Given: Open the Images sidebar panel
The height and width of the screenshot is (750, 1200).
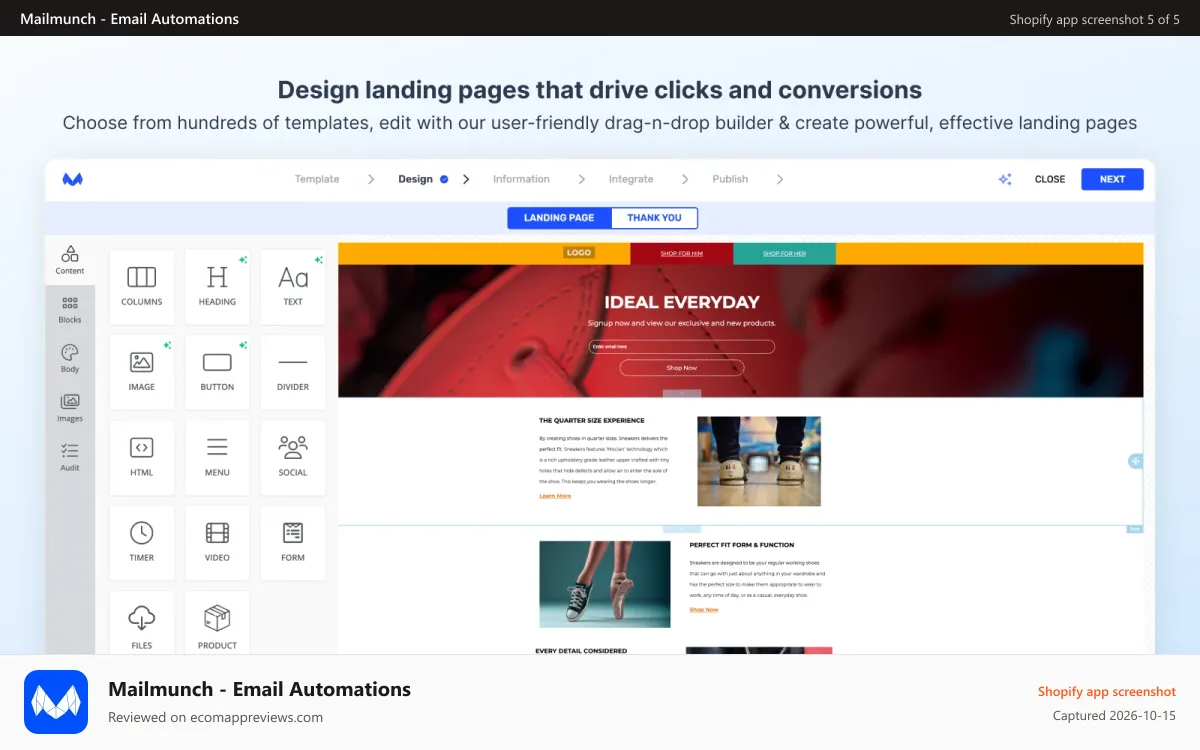Looking at the screenshot, I should (x=70, y=408).
